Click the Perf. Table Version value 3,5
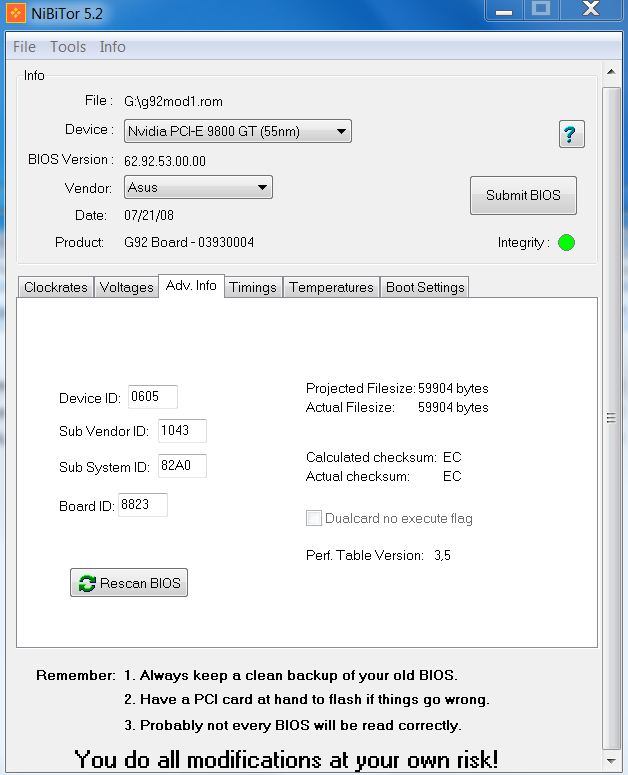This screenshot has width=628, height=775. pos(442,556)
